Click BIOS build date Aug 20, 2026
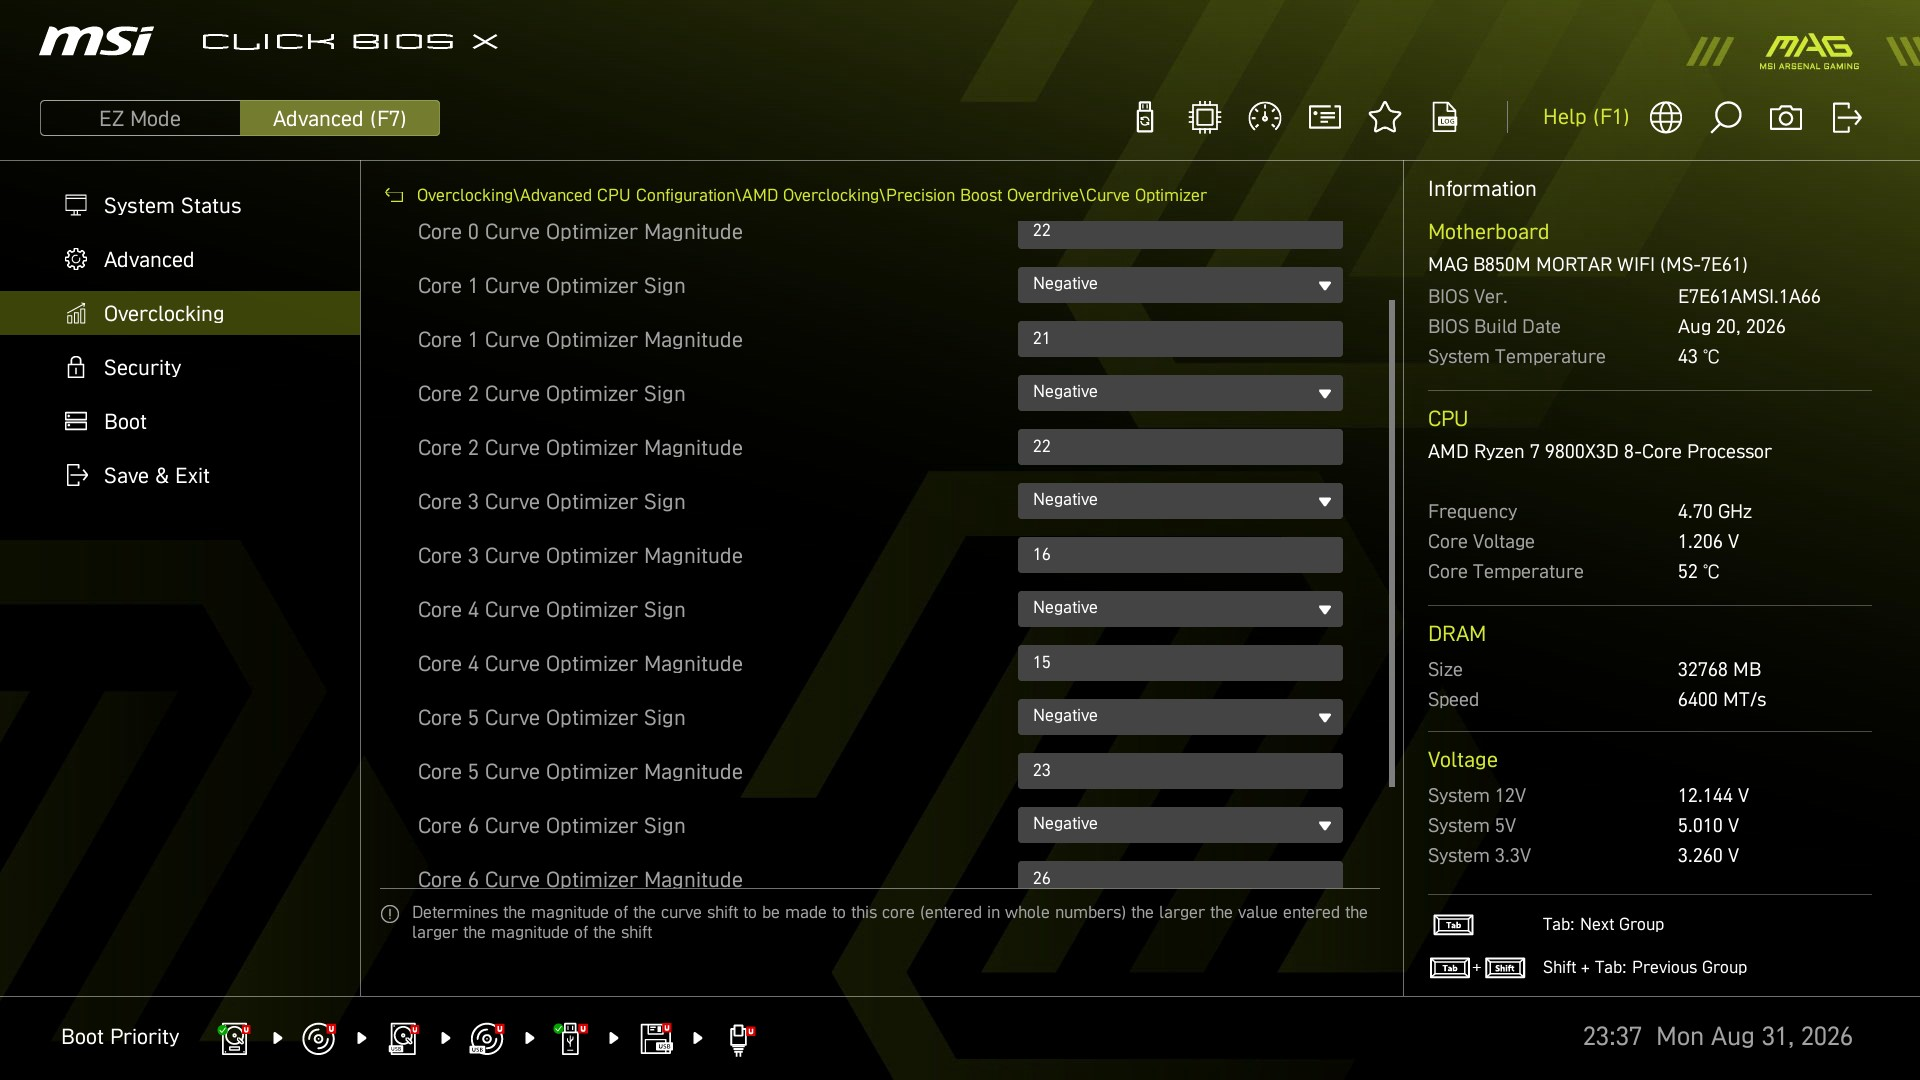 point(1731,327)
